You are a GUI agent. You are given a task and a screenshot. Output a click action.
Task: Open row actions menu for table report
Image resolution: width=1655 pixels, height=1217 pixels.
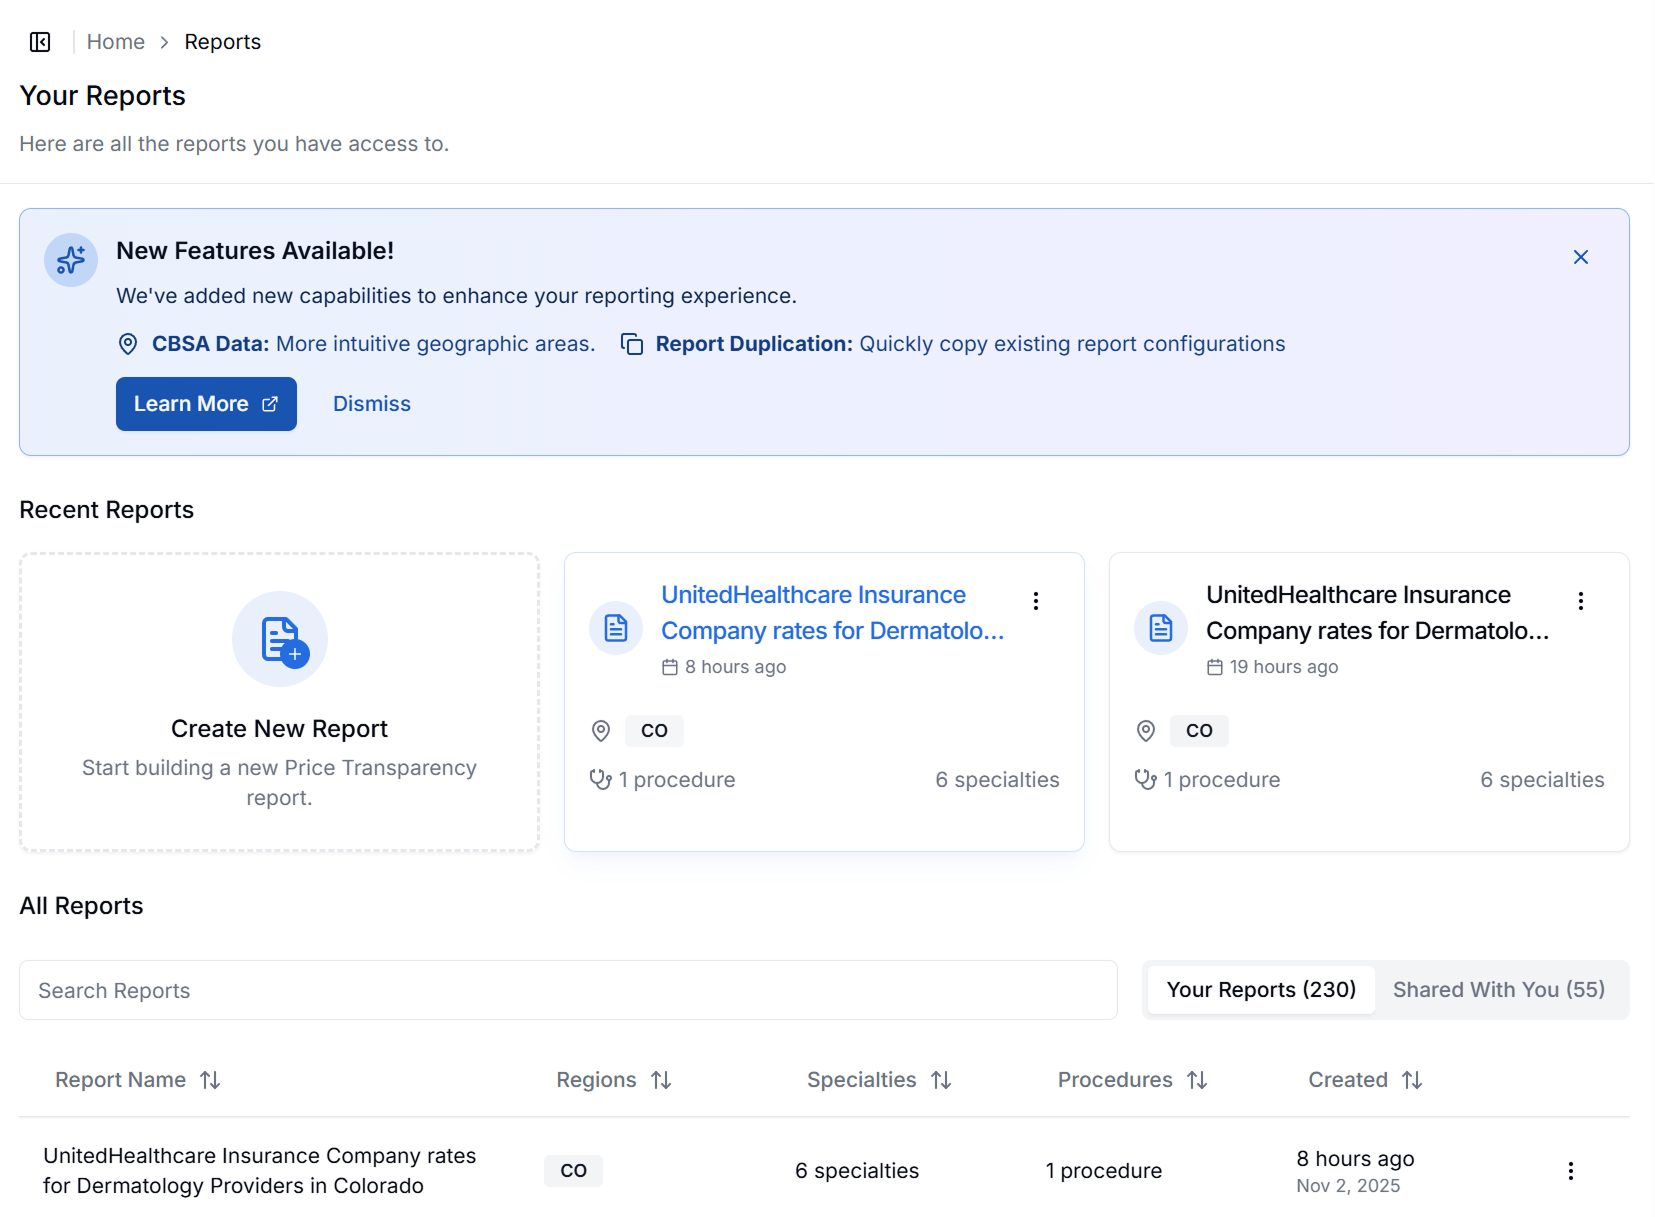pos(1571,1171)
